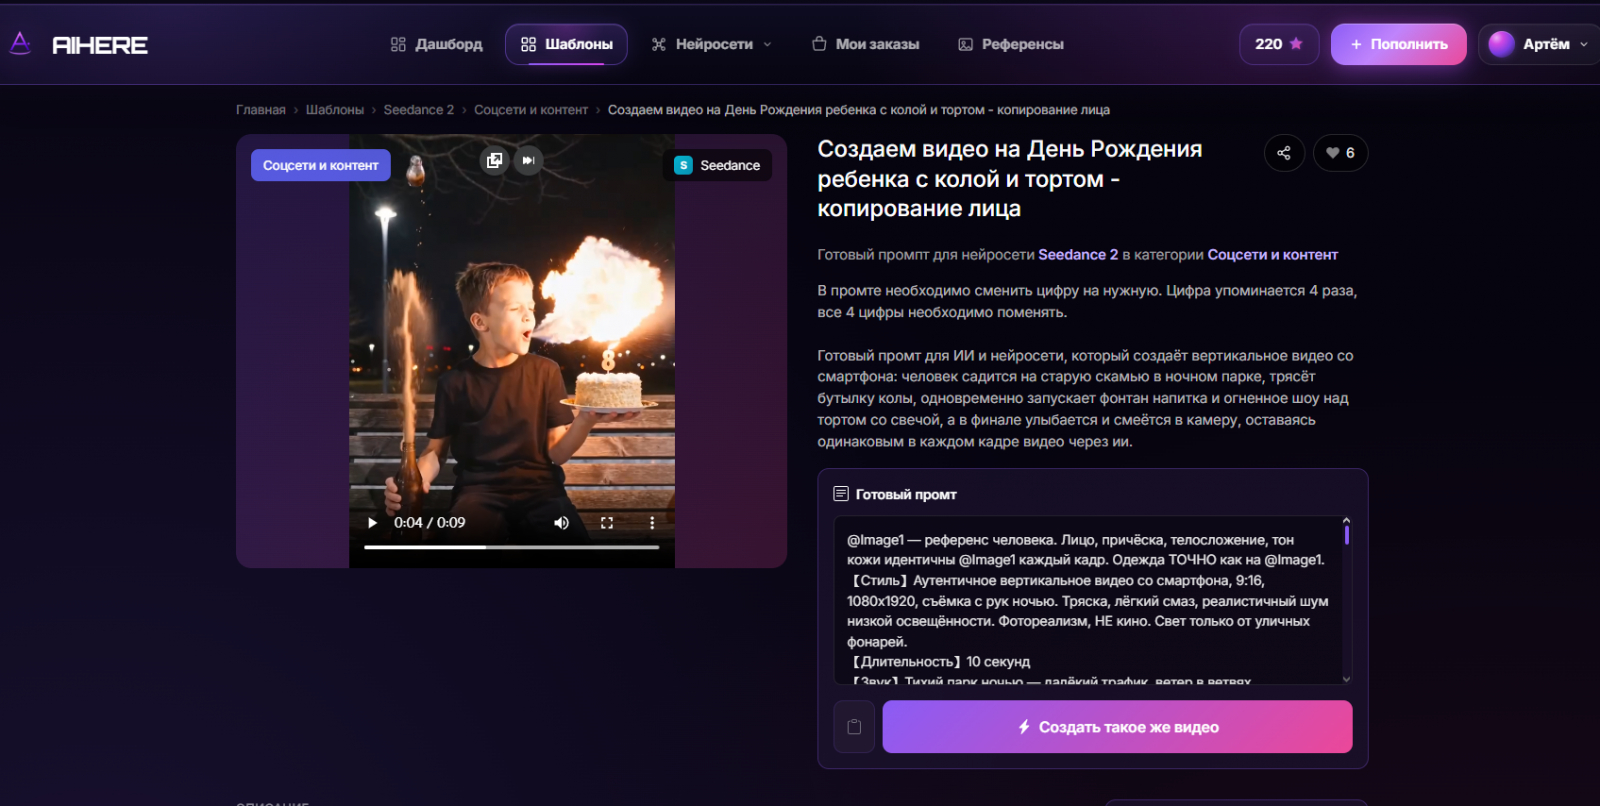This screenshot has width=1600, height=806.
Task: Mute the video sound
Action: (561, 523)
